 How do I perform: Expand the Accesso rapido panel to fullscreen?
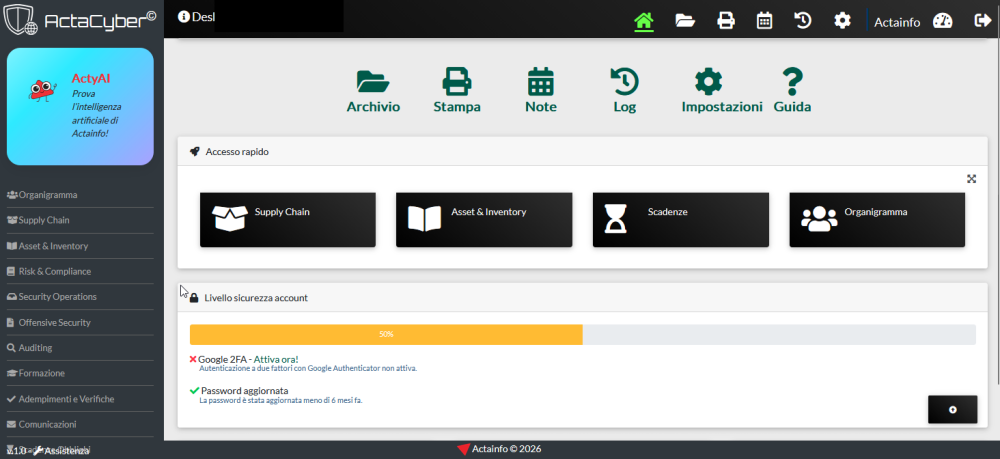971,178
